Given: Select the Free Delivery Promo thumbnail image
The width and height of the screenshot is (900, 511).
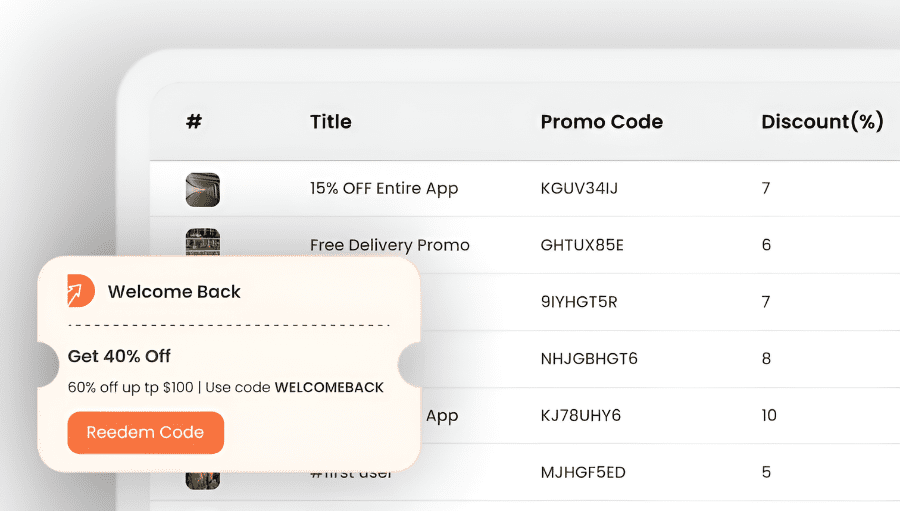Looking at the screenshot, I should [202, 242].
